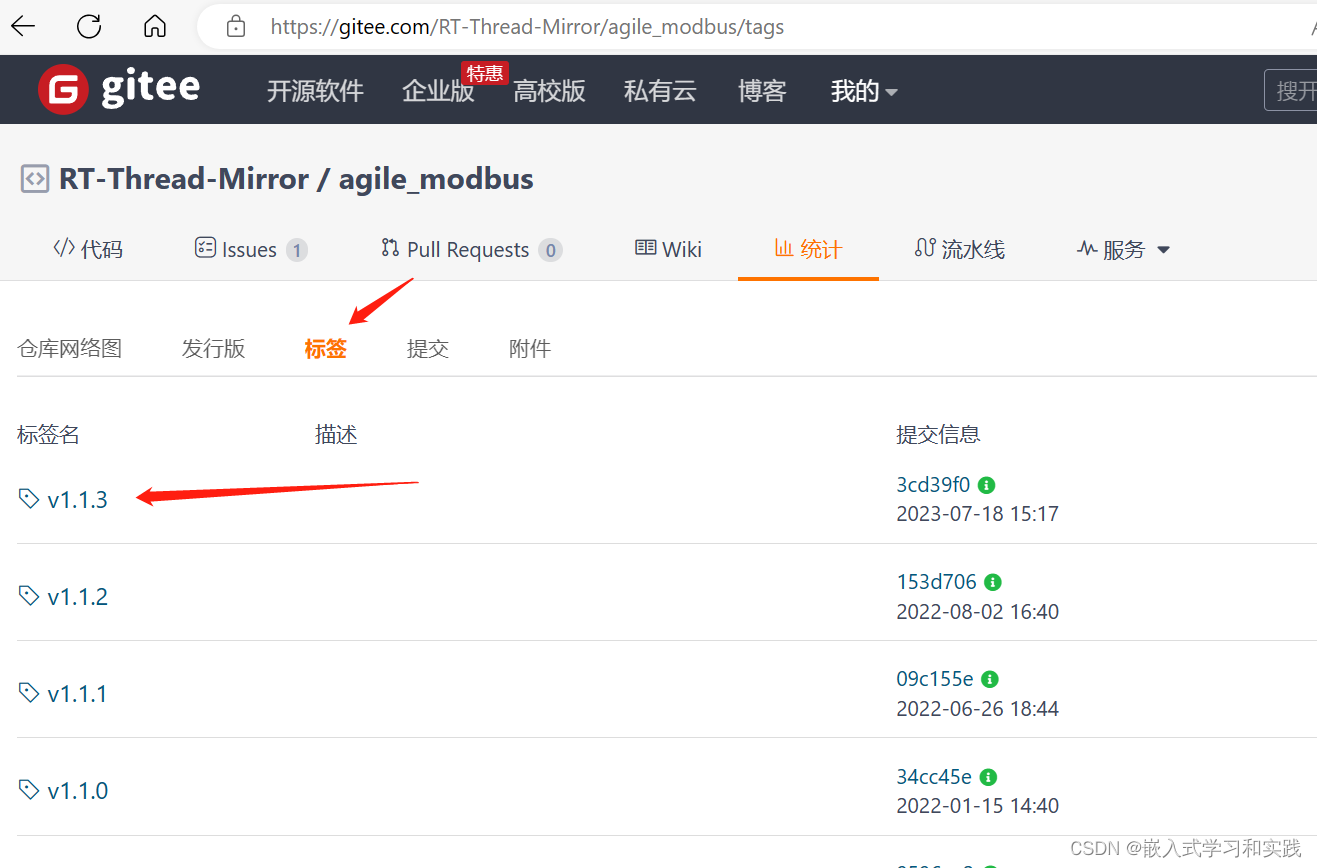Open the v1.1.1 tag link

(x=77, y=693)
